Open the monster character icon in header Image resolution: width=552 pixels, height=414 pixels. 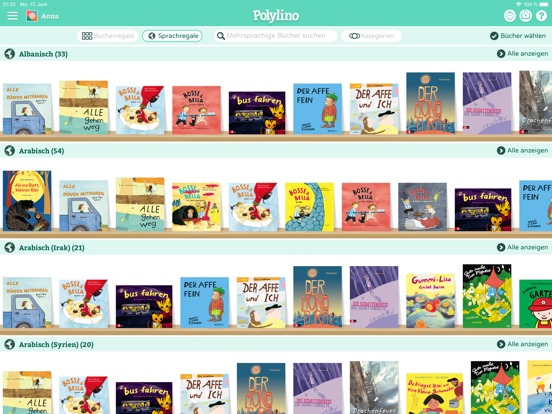click(509, 16)
